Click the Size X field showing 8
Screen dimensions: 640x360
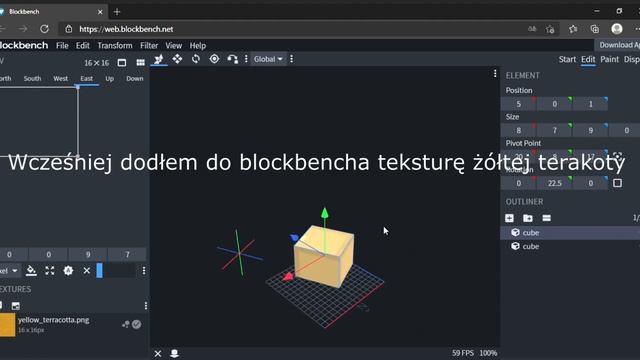pyautogui.click(x=518, y=131)
